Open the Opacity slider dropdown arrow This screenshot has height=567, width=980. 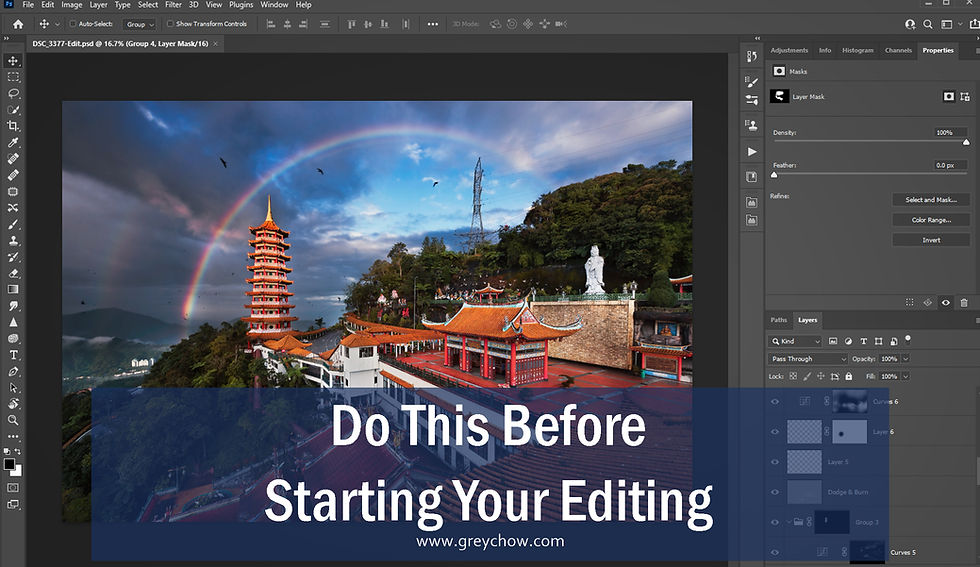click(906, 359)
